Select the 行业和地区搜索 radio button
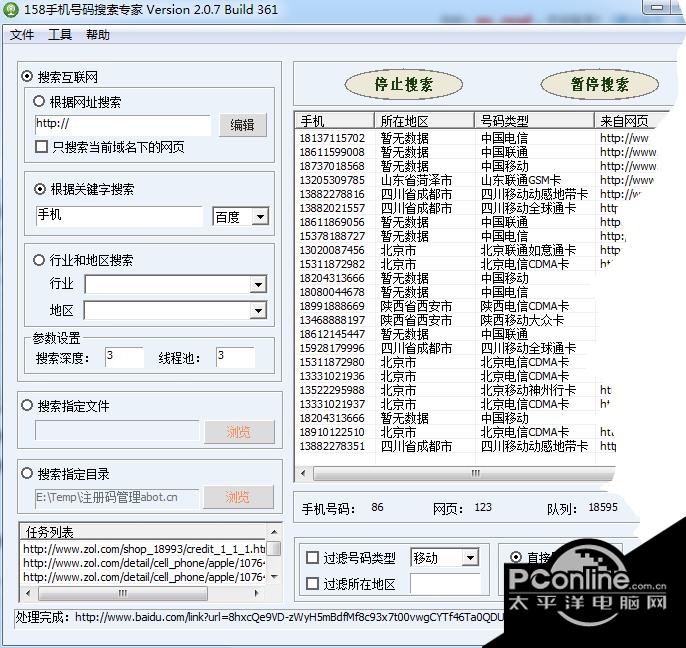 38,260
